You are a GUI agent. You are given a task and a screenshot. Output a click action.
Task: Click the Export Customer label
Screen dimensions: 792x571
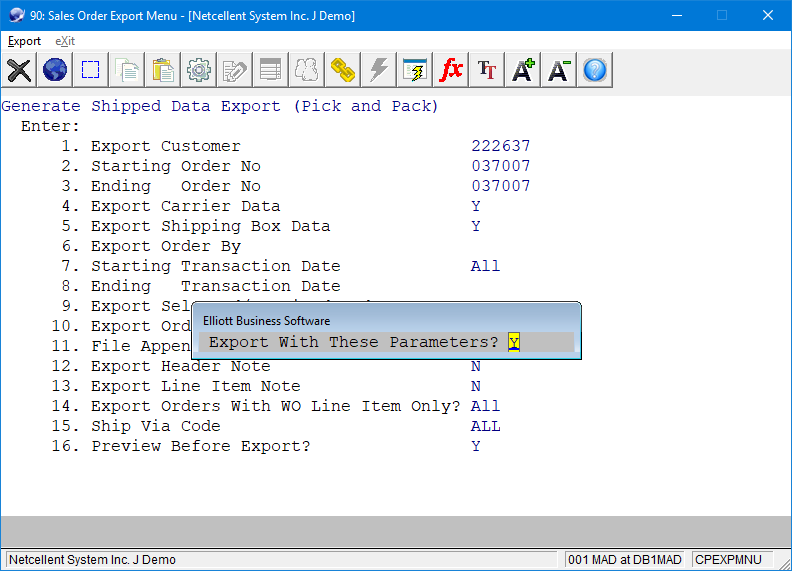[x=166, y=146]
